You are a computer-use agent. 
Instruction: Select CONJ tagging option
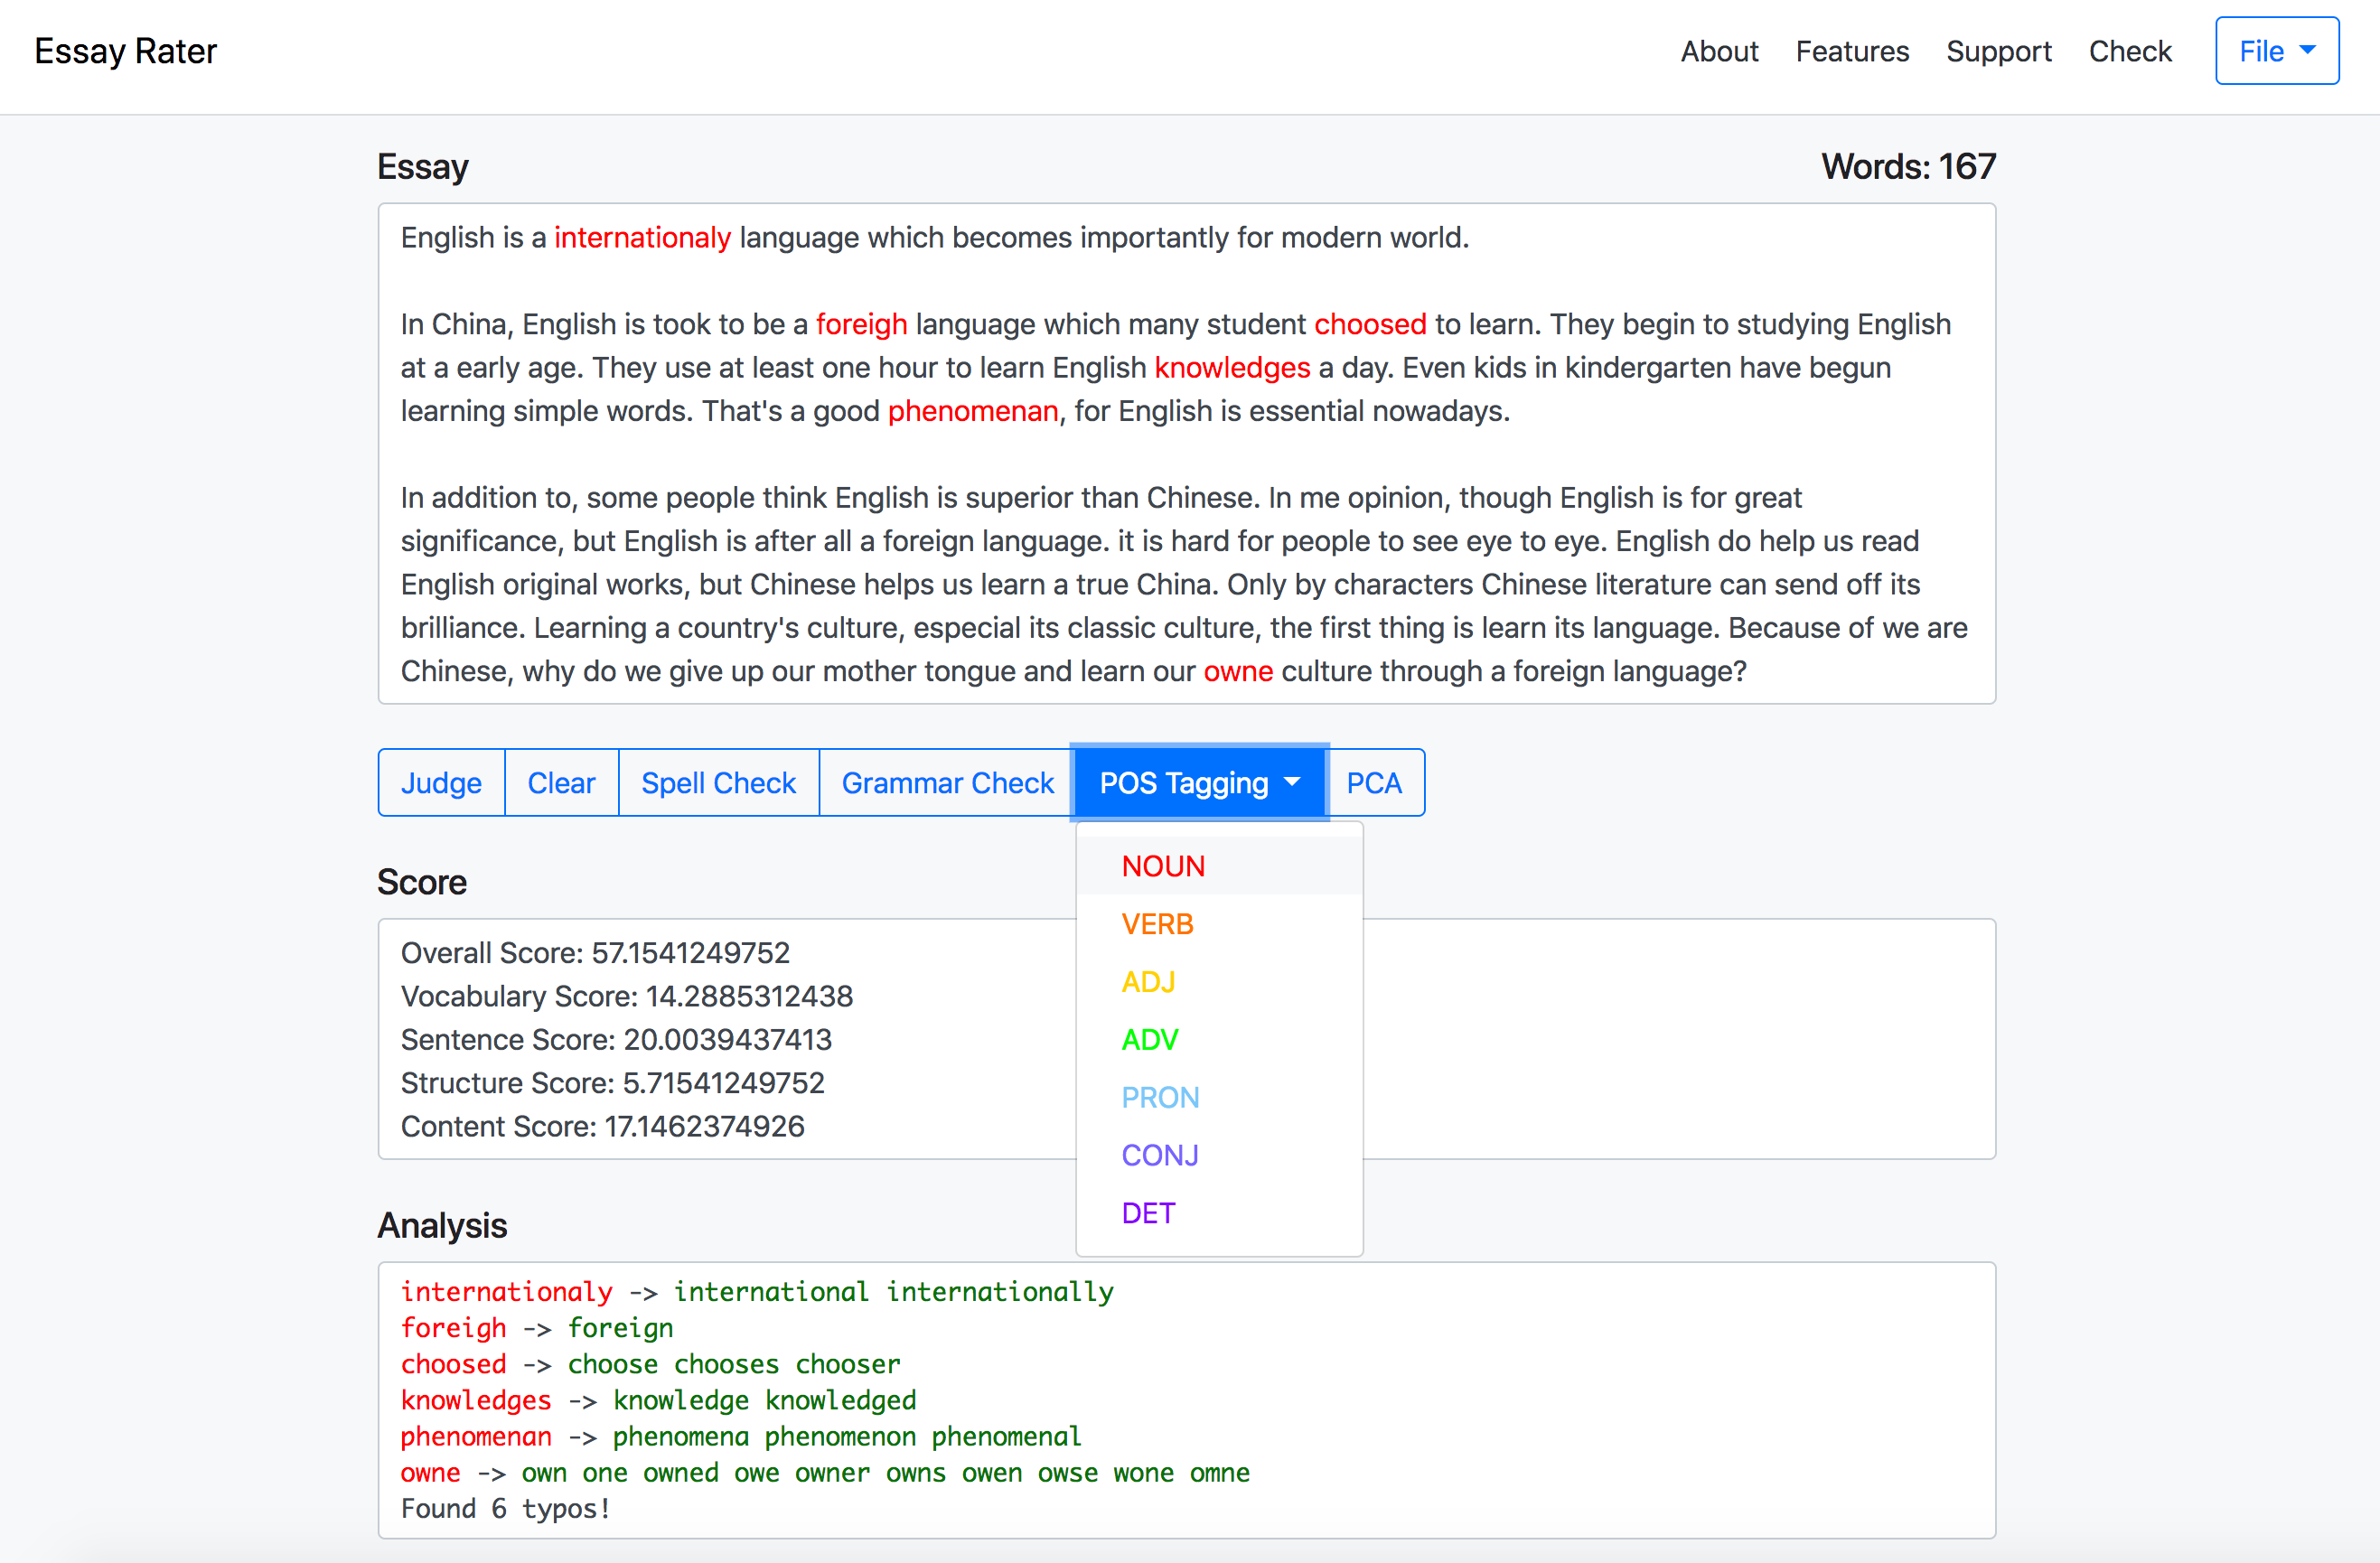(x=1159, y=1155)
